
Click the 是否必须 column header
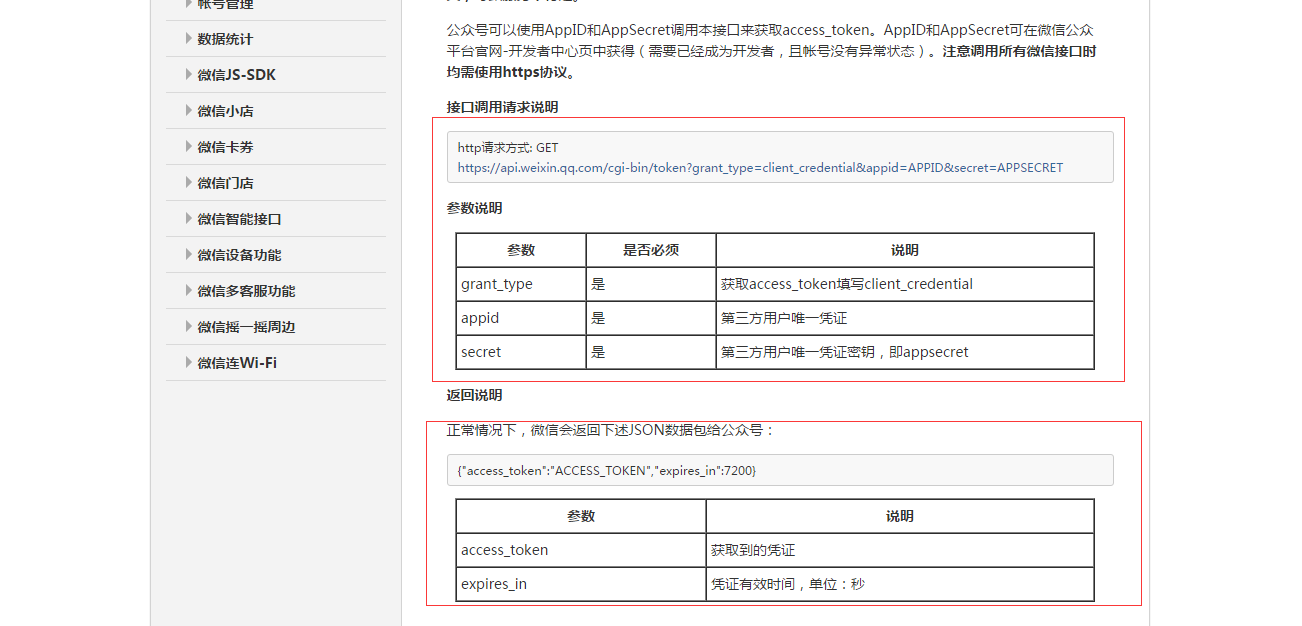tap(651, 250)
